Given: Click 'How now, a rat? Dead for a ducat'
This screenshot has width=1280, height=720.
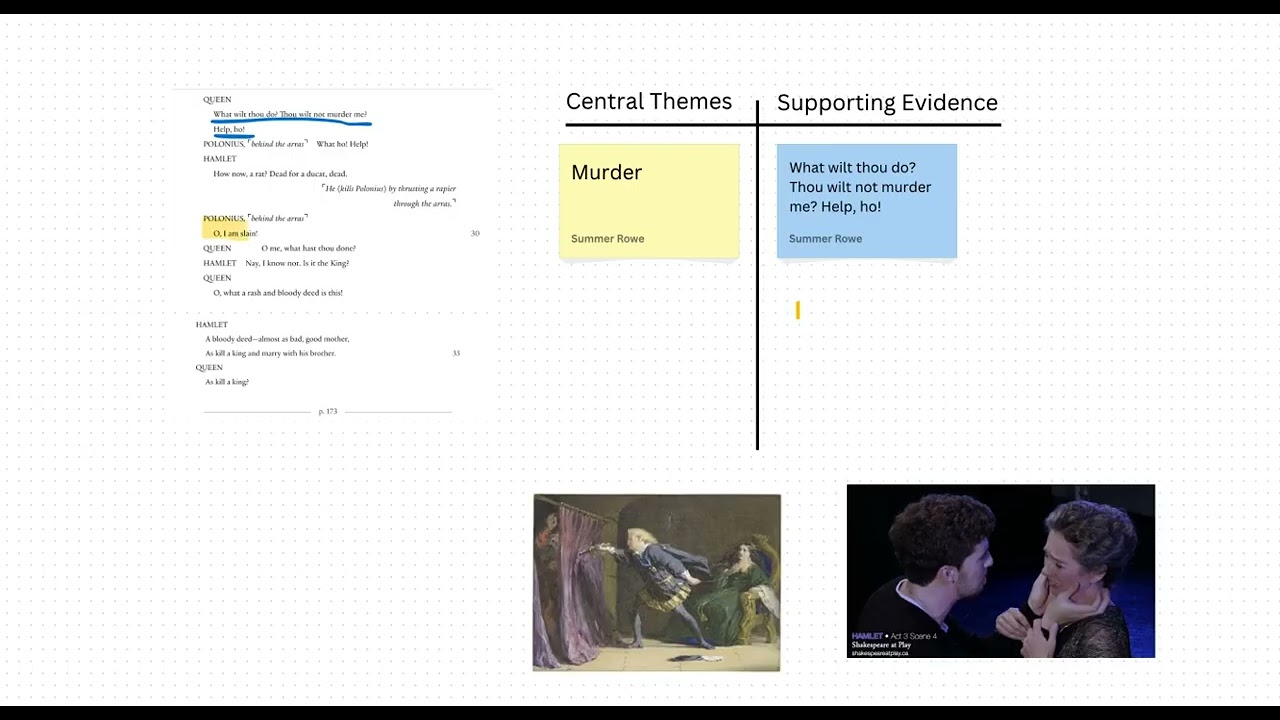Looking at the screenshot, I should 280,174.
